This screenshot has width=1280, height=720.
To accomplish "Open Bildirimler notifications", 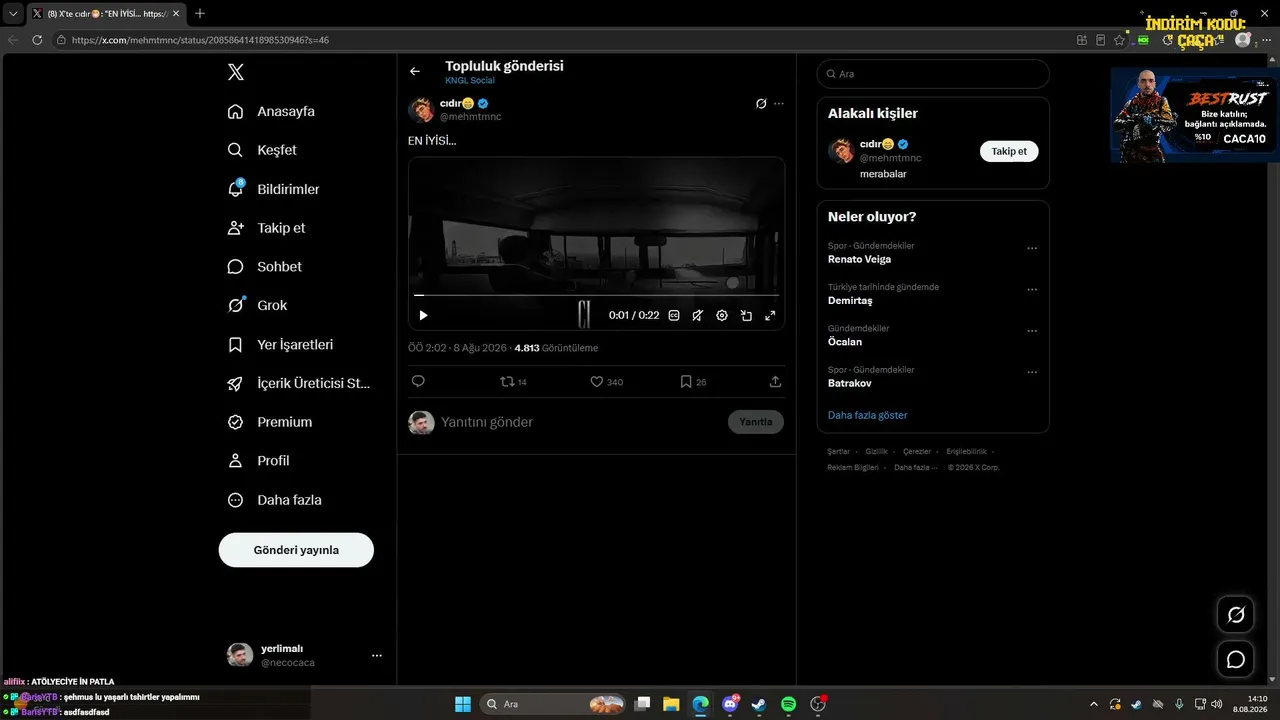I will click(273, 189).
